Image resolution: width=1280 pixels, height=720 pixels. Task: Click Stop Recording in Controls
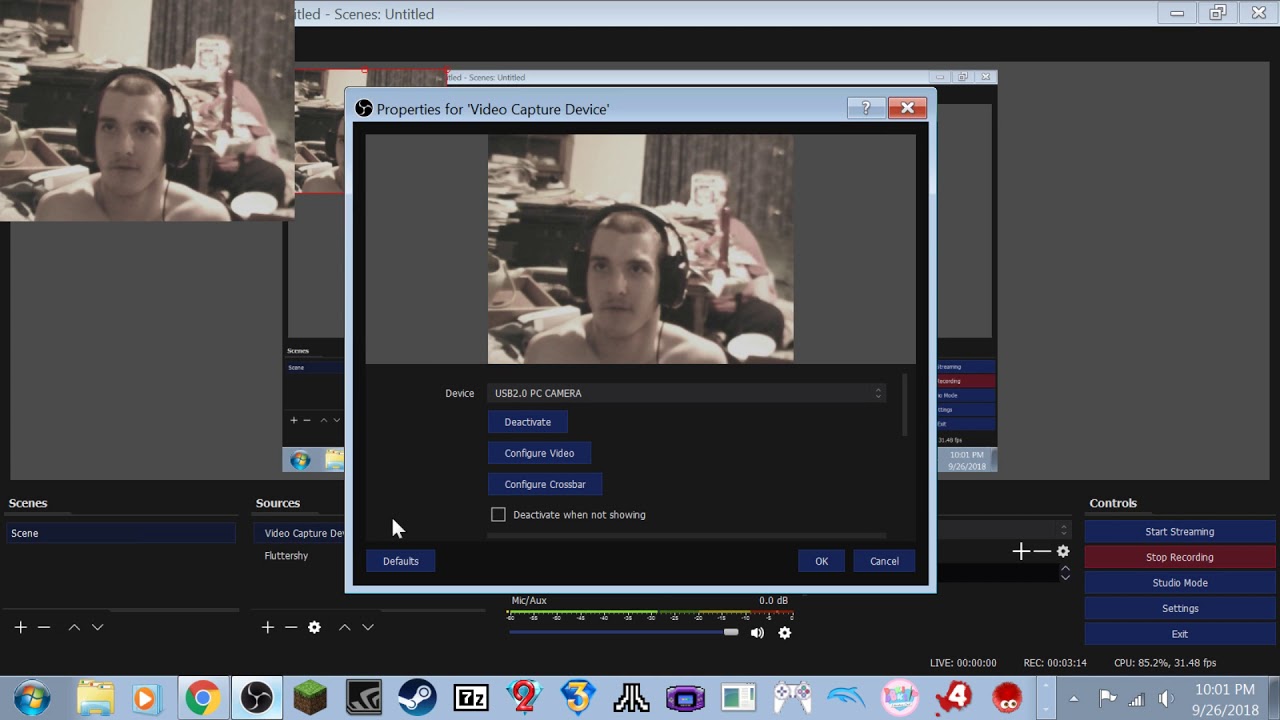pyautogui.click(x=1180, y=557)
